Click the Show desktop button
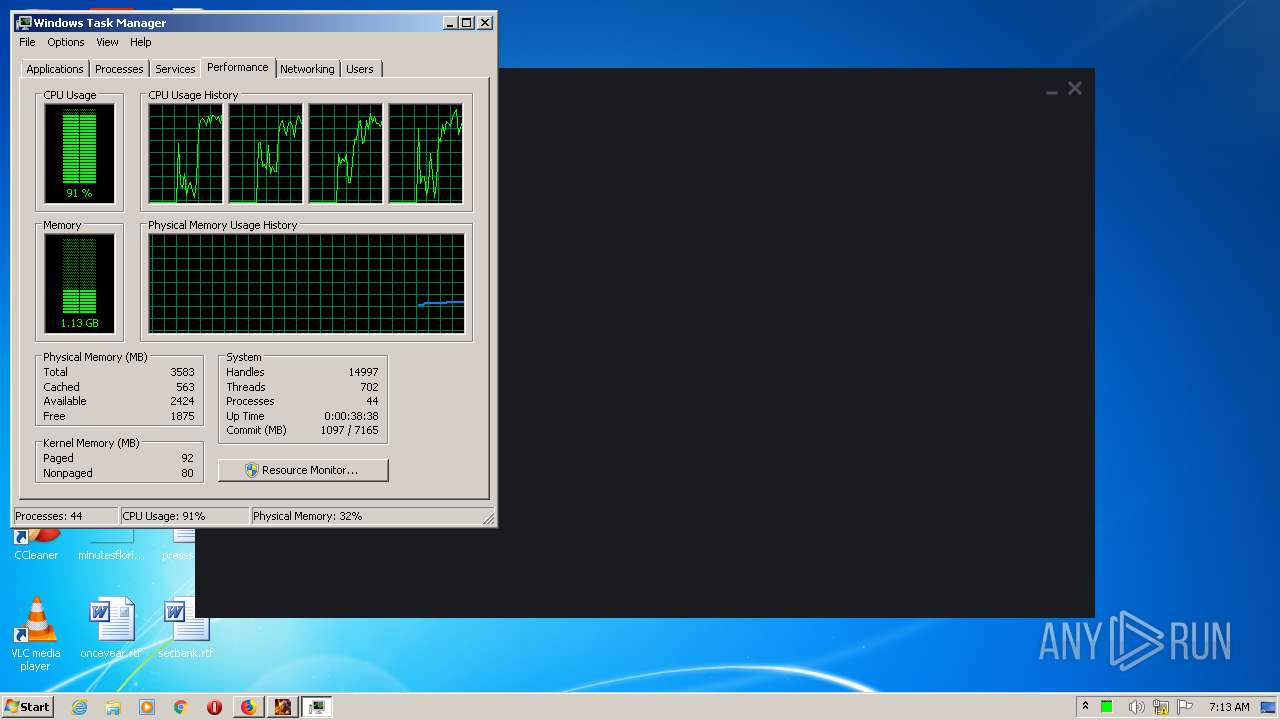The width and height of the screenshot is (1280, 720). [x=1268, y=707]
